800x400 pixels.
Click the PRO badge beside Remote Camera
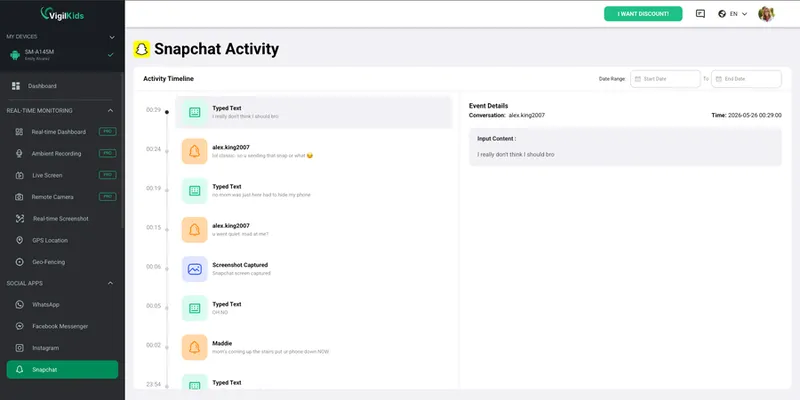(x=108, y=196)
